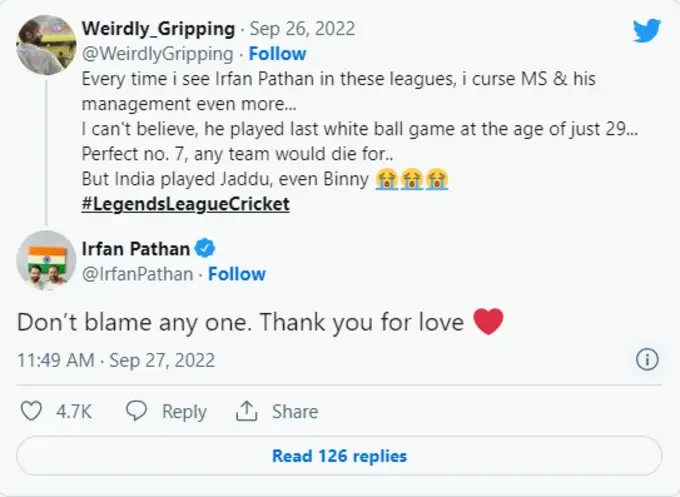680x497 pixels.
Task: Open the Read 126 replies button
Action: [339, 456]
